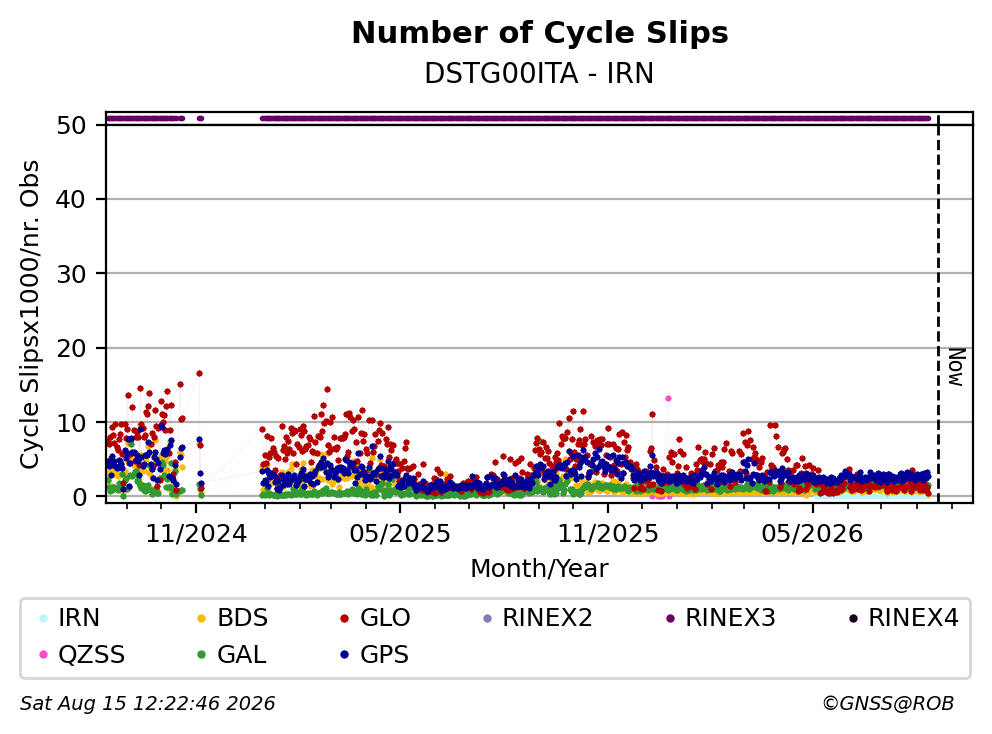Click the 05/2025 x-axis tick label
The width and height of the screenshot is (992, 734).
(400, 534)
